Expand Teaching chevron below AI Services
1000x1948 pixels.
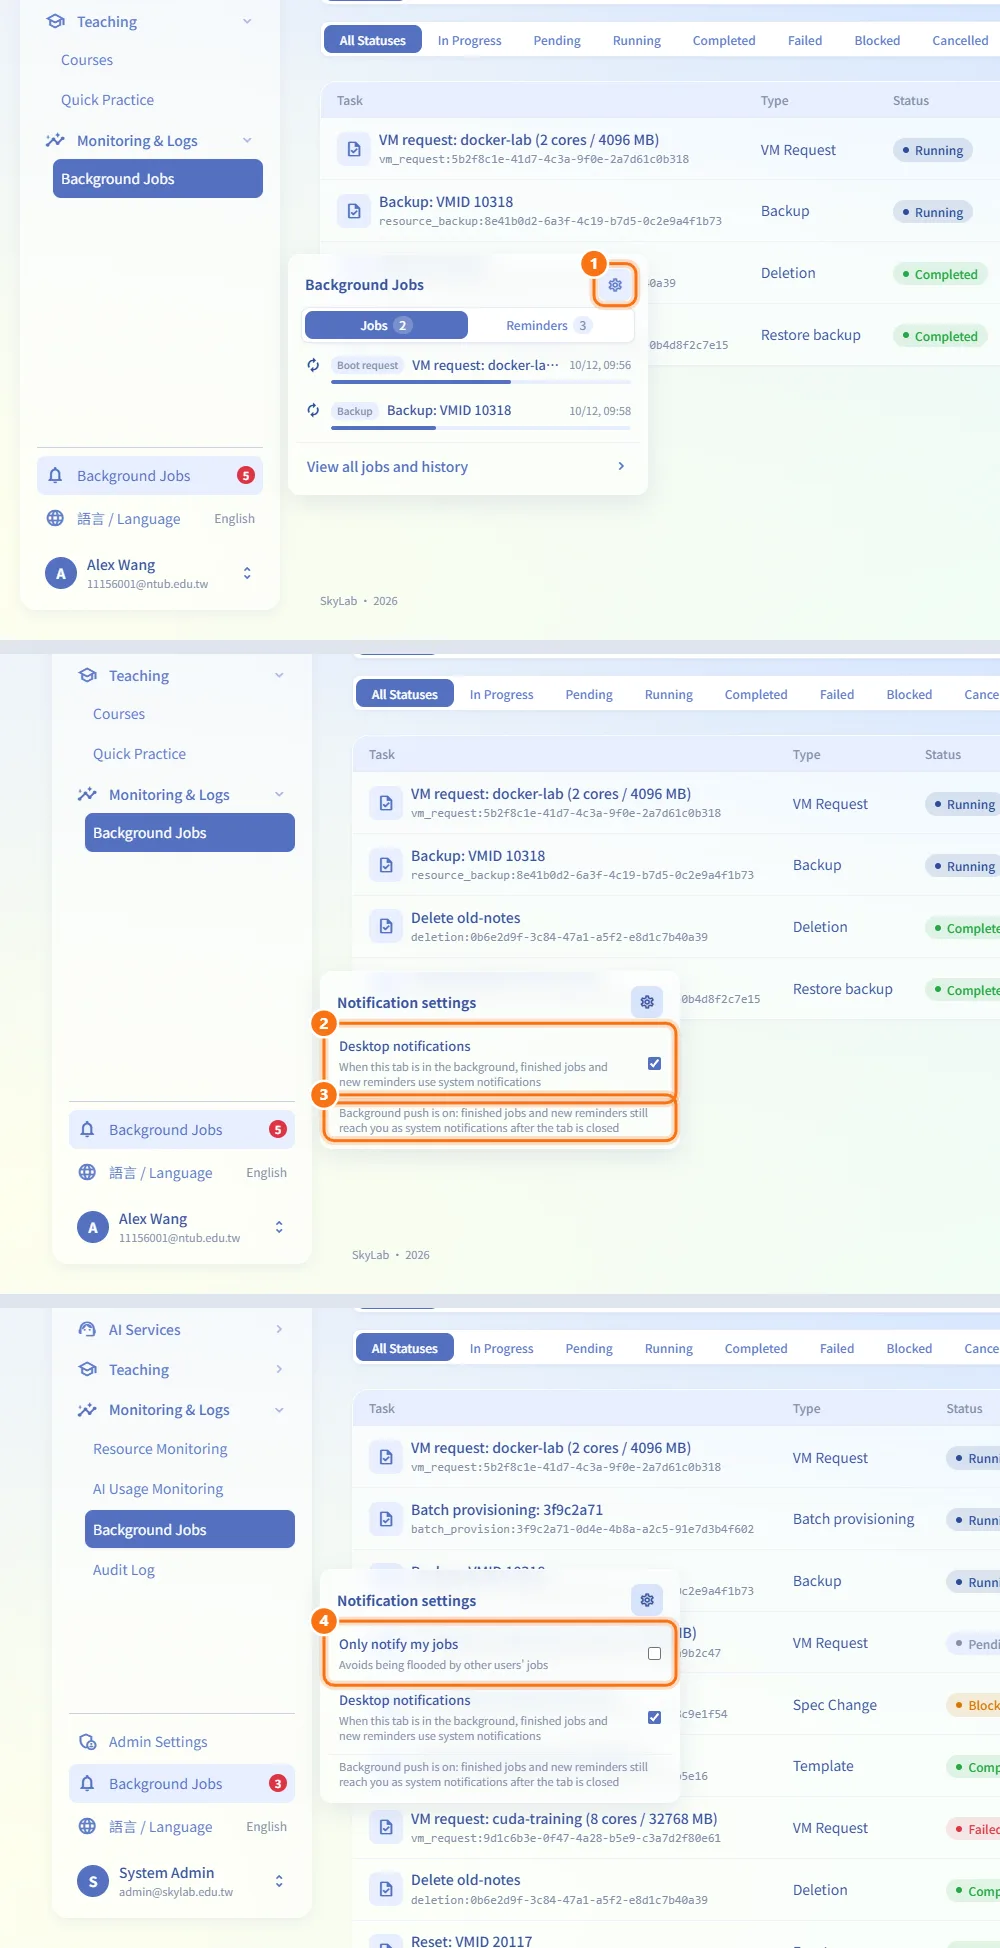click(x=279, y=1369)
